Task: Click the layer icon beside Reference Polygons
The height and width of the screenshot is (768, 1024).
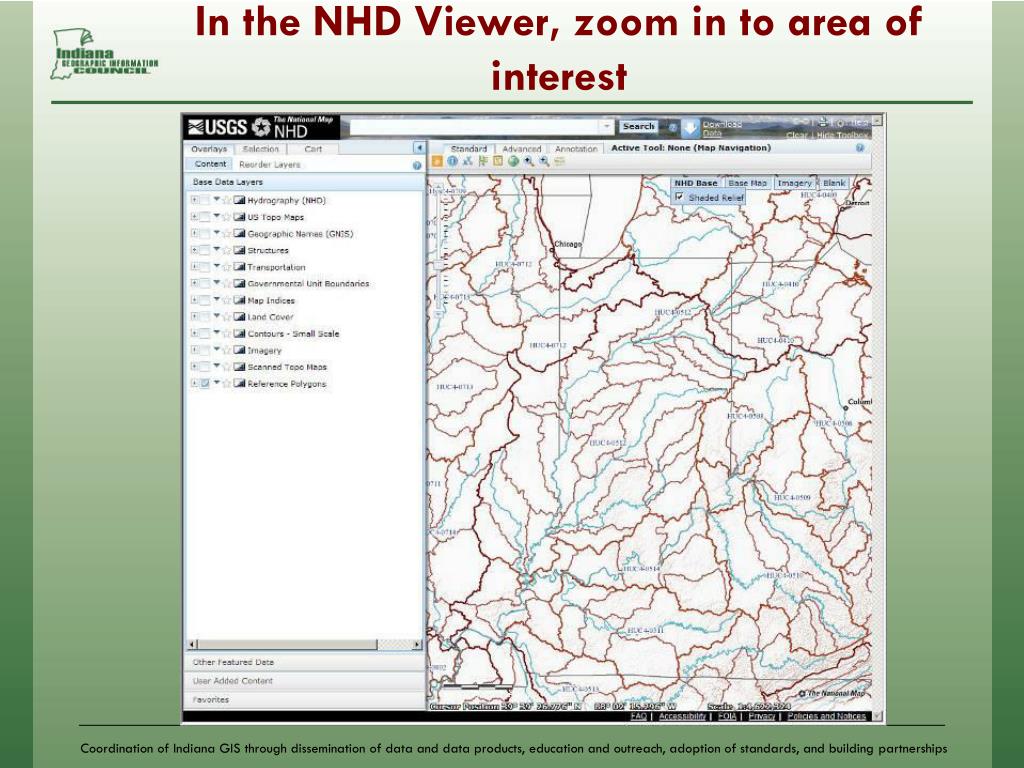Action: [239, 384]
